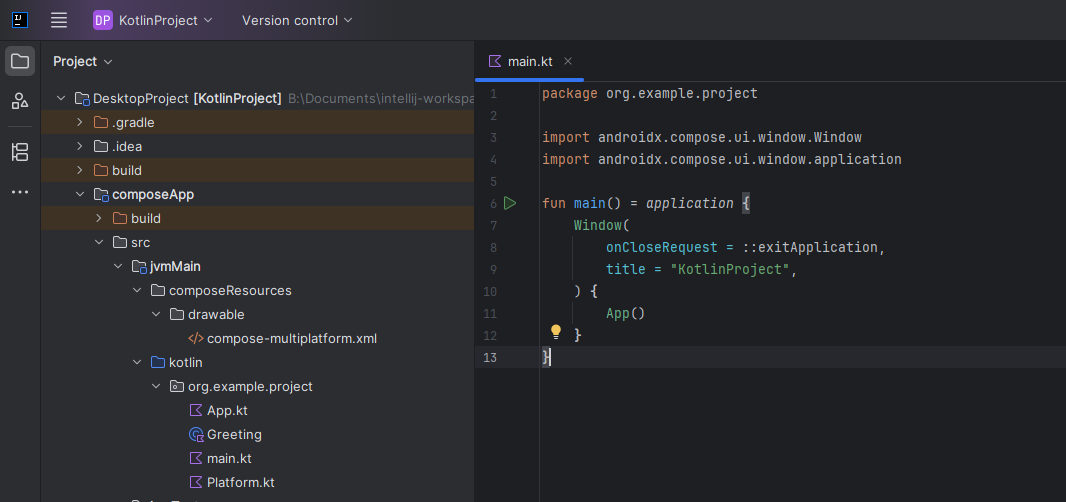Viewport: 1066px width, 502px height.
Task: Select Platform.kt in the project tree
Action: (x=241, y=482)
